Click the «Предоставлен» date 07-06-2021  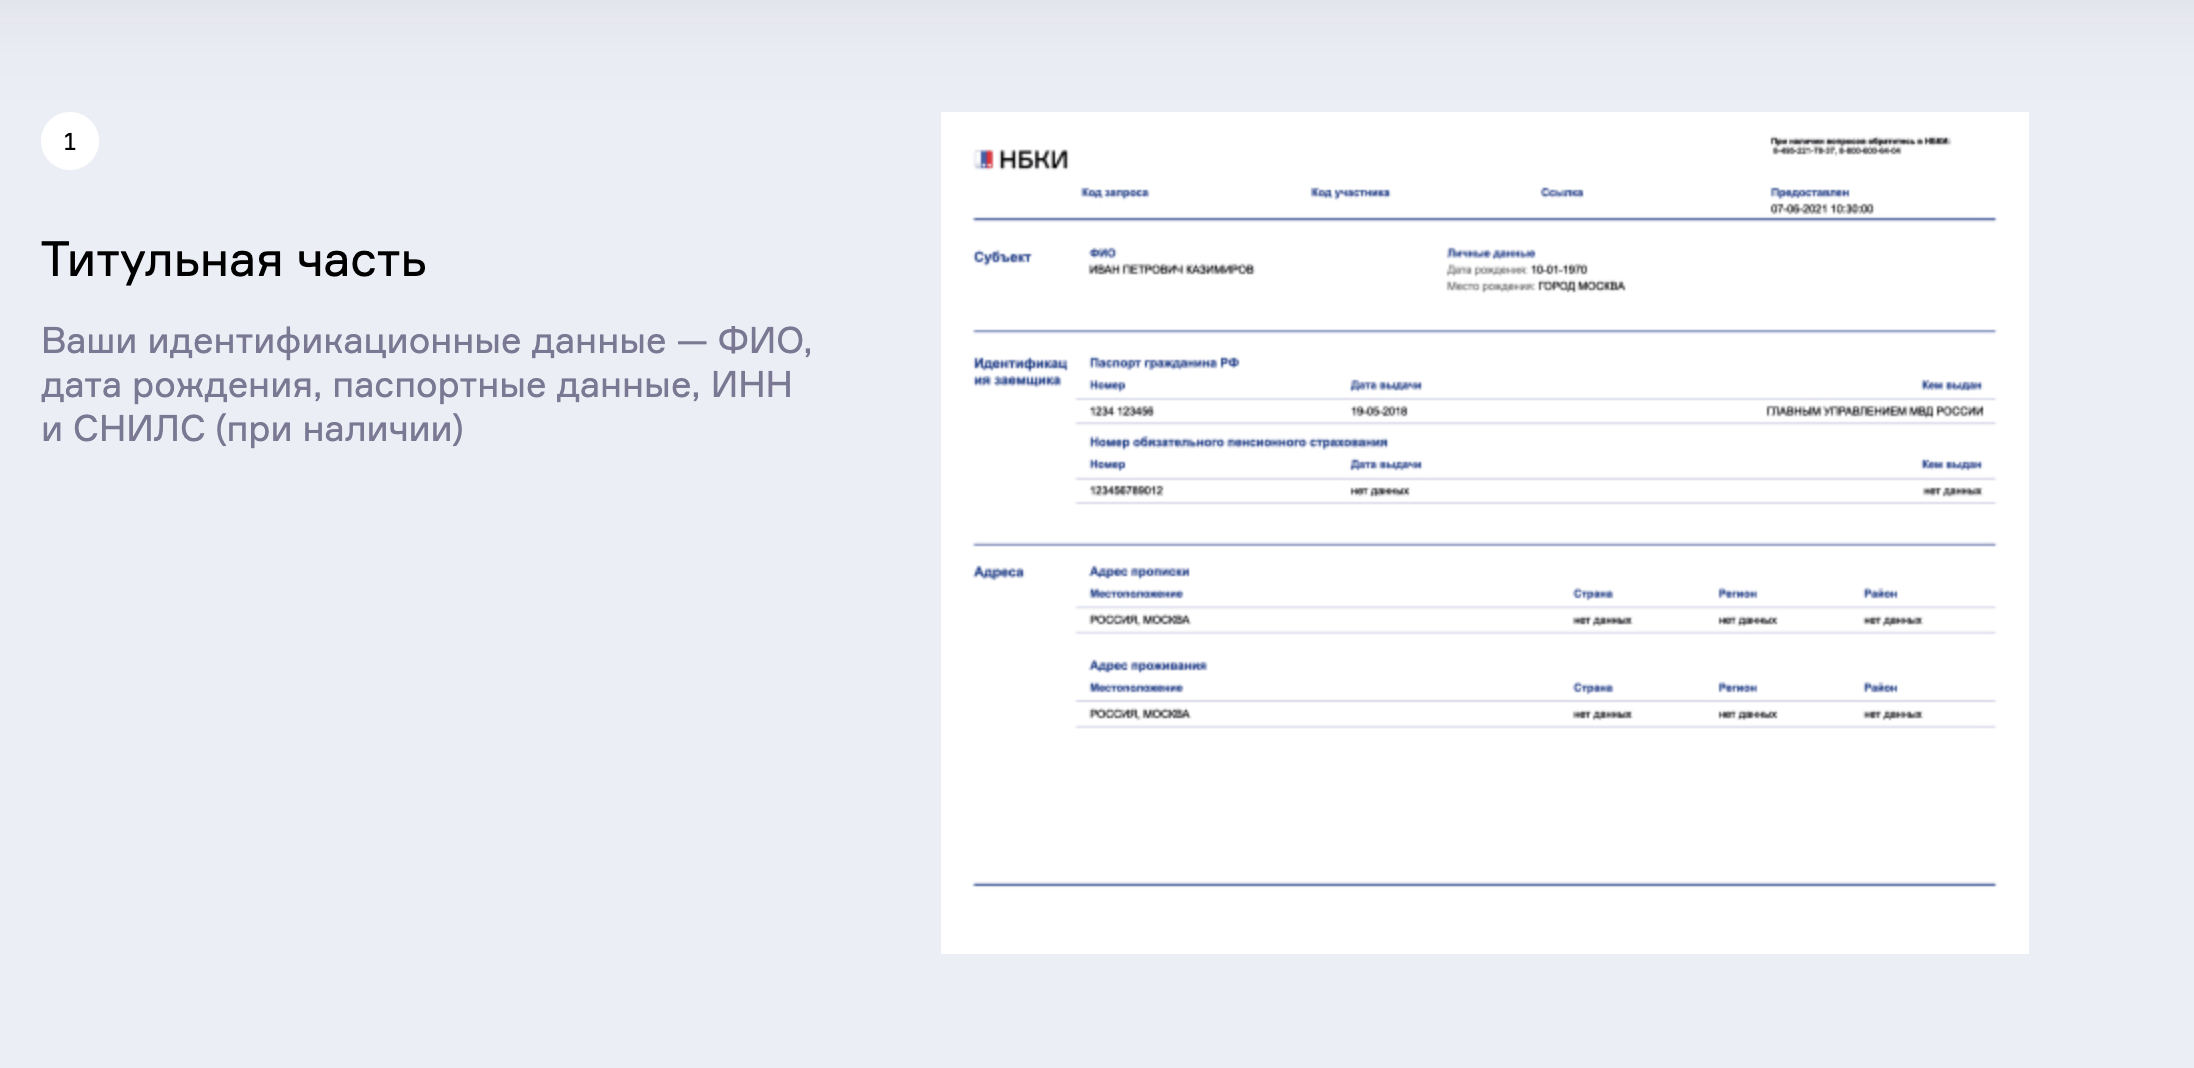(1821, 209)
